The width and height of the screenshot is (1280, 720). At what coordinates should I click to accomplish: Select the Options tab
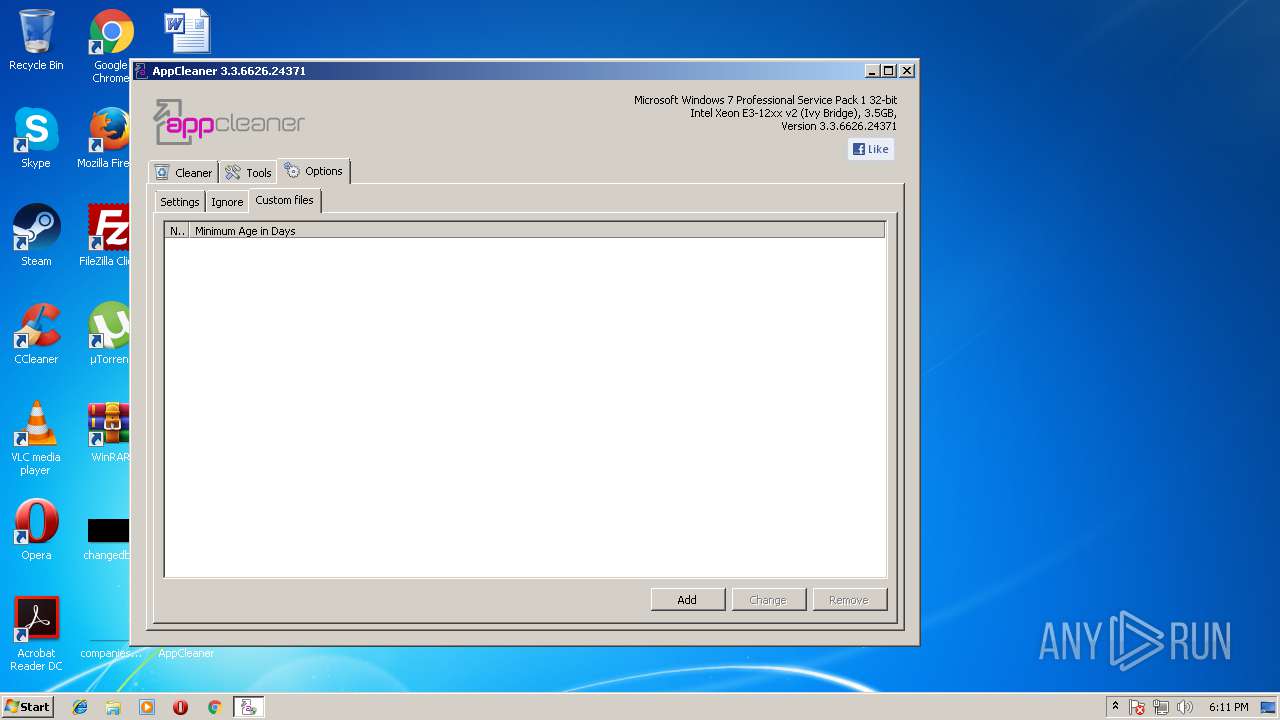[314, 171]
